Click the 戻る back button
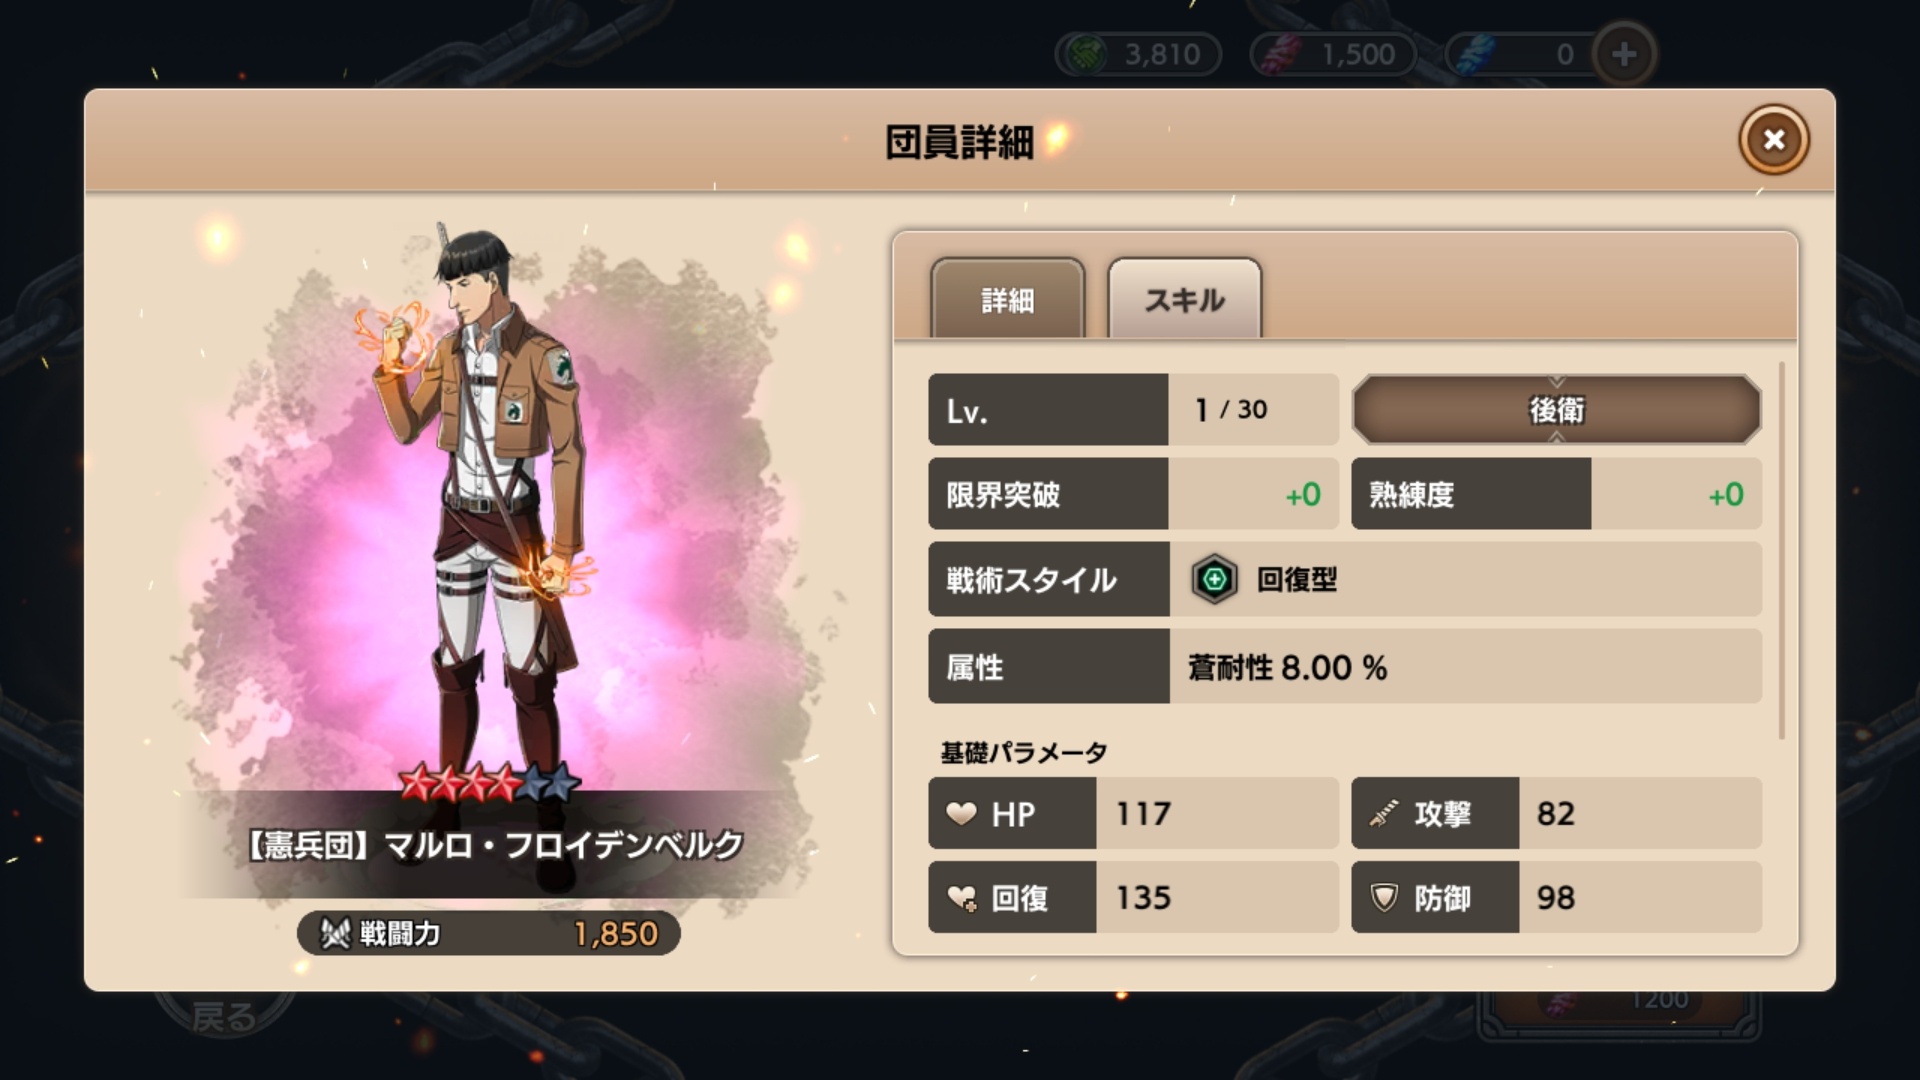 pyautogui.click(x=225, y=1015)
